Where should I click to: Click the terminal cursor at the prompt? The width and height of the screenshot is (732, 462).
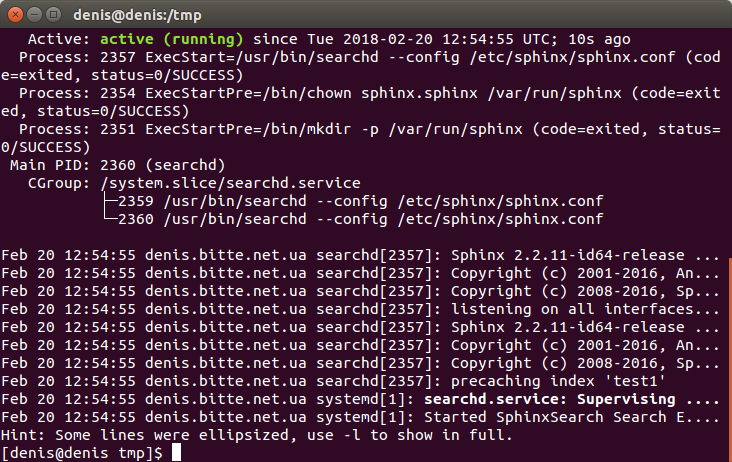[176, 453]
